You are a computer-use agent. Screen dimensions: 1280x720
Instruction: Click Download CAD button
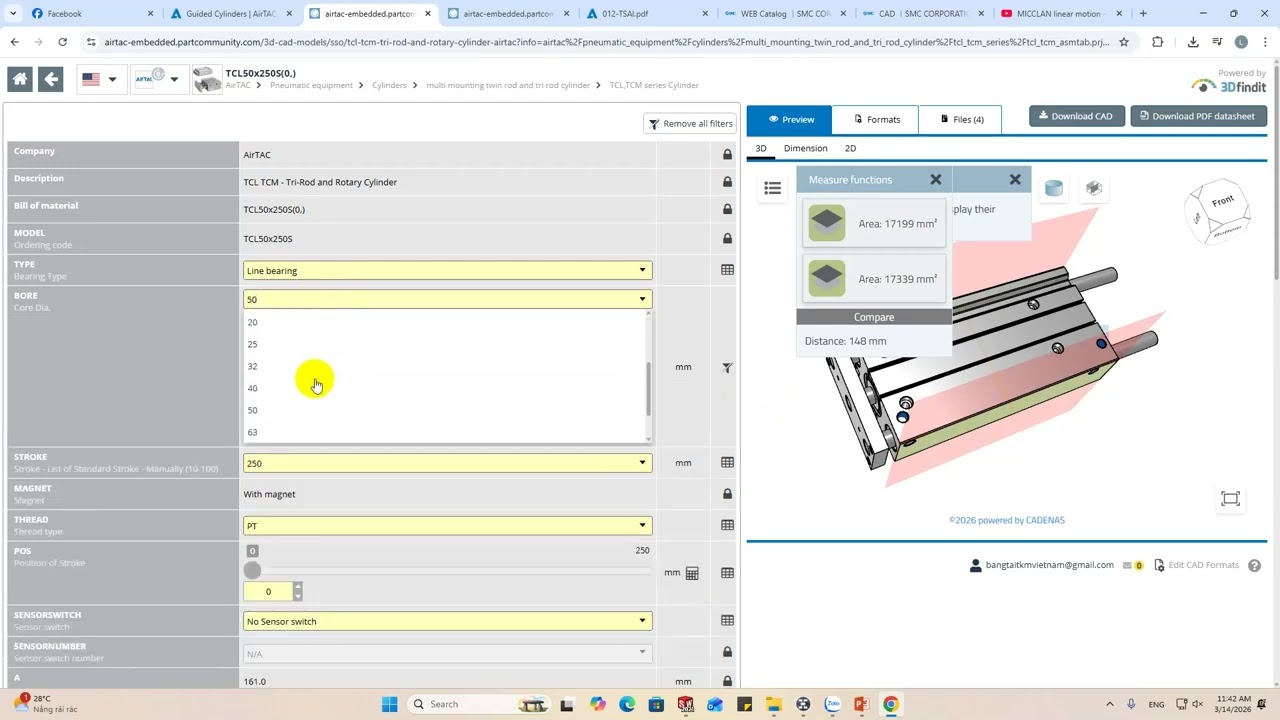(1075, 116)
